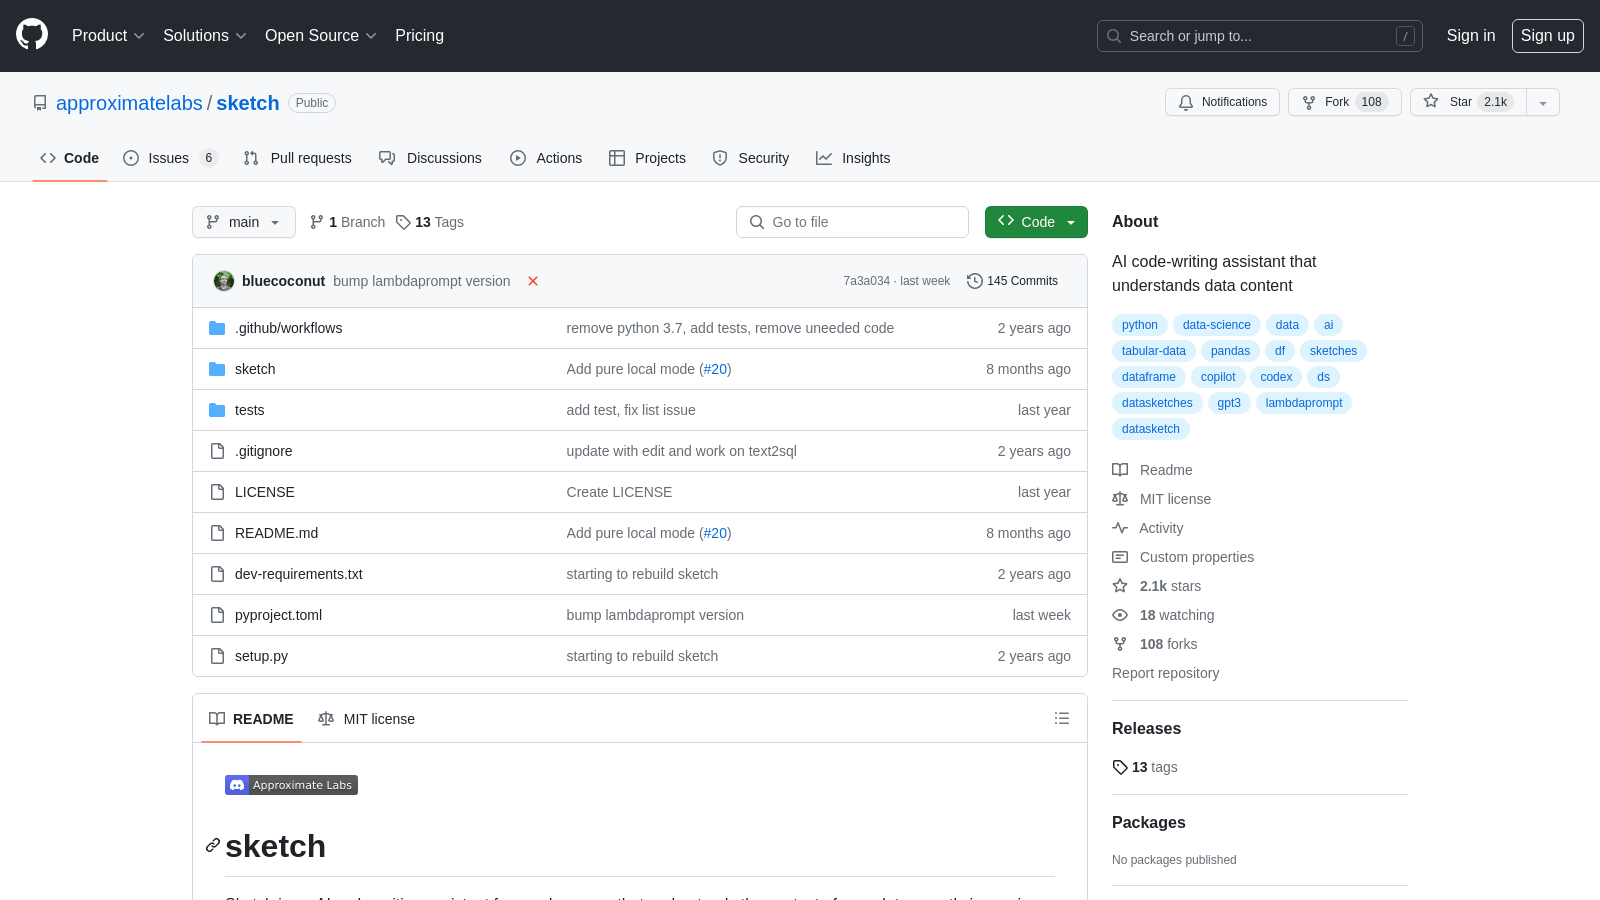Viewport: 1600px width, 900px height.
Task: Click the eye icon beside 18 watching
Action: click(x=1120, y=615)
